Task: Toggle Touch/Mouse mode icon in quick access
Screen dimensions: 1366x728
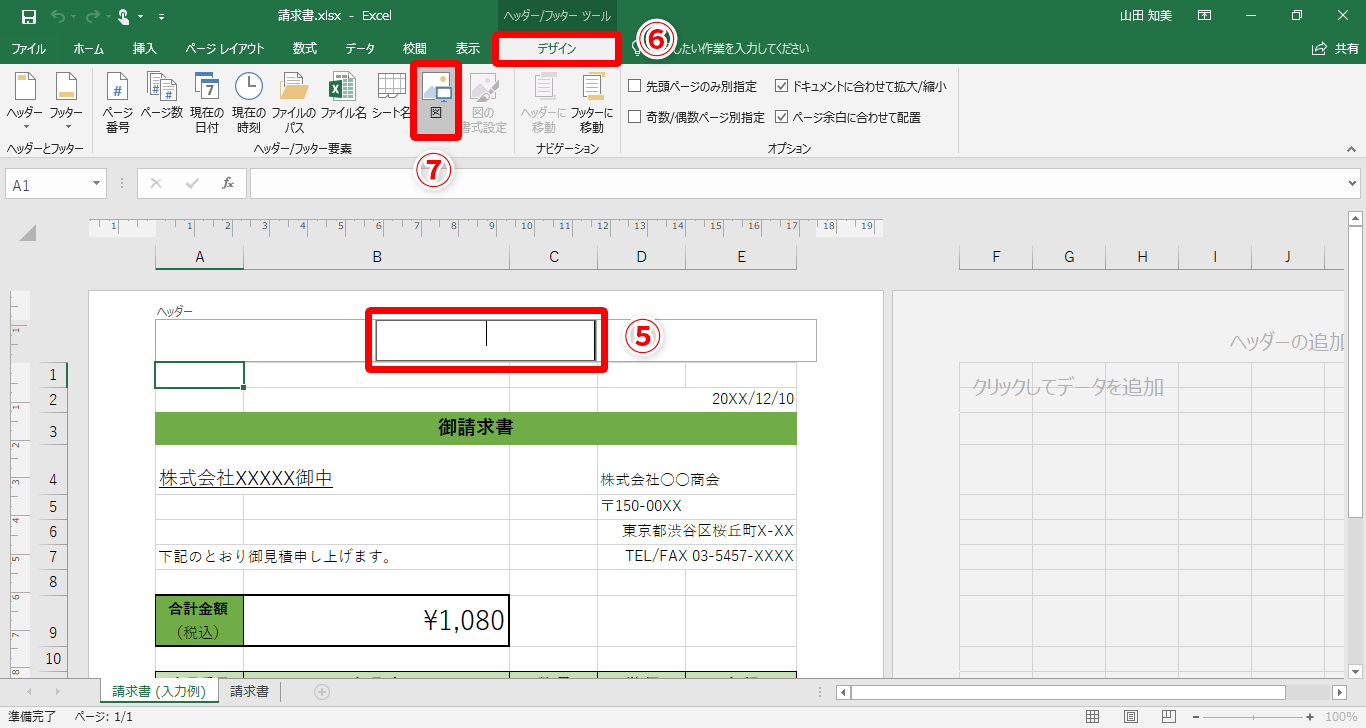Action: [x=125, y=16]
